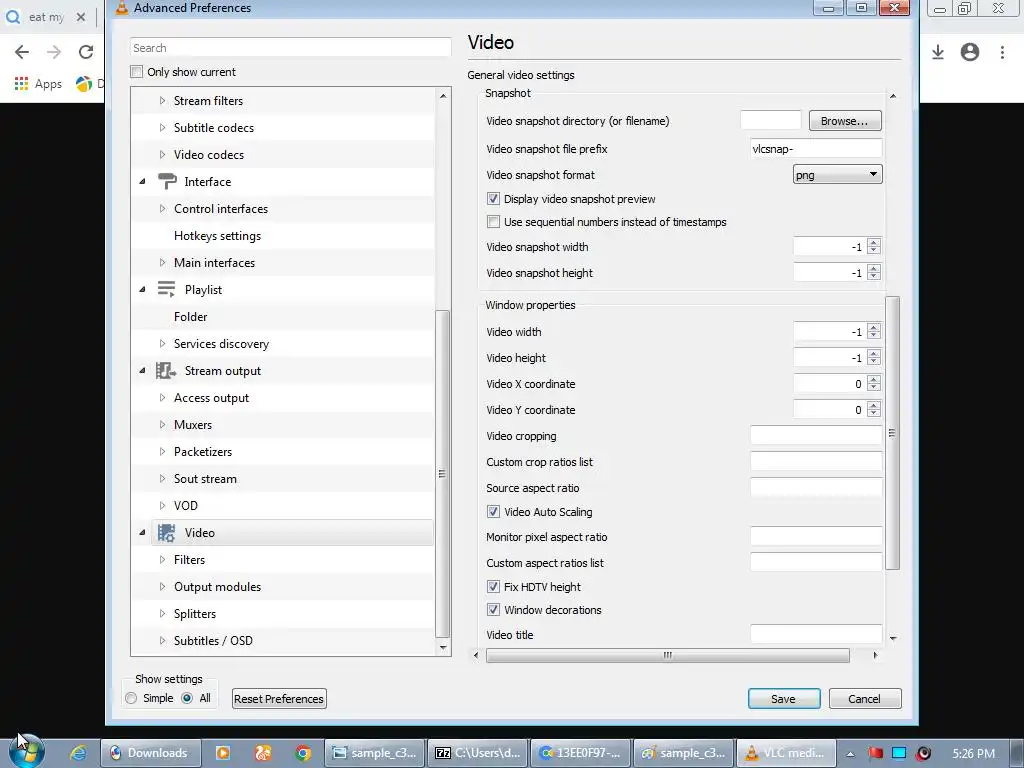
Task: Toggle Video Auto Scaling checkbox
Action: click(493, 512)
